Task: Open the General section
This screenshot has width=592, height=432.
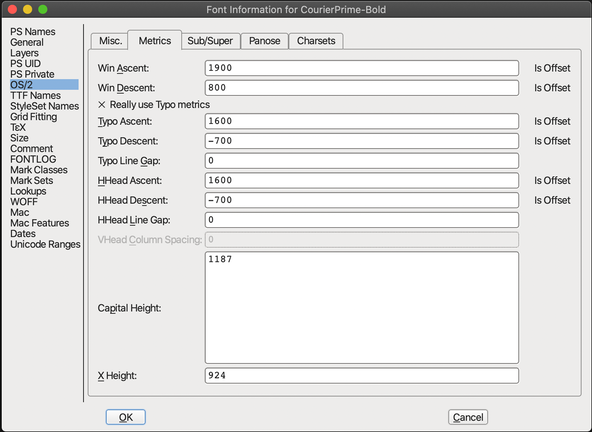Action: click(x=27, y=42)
